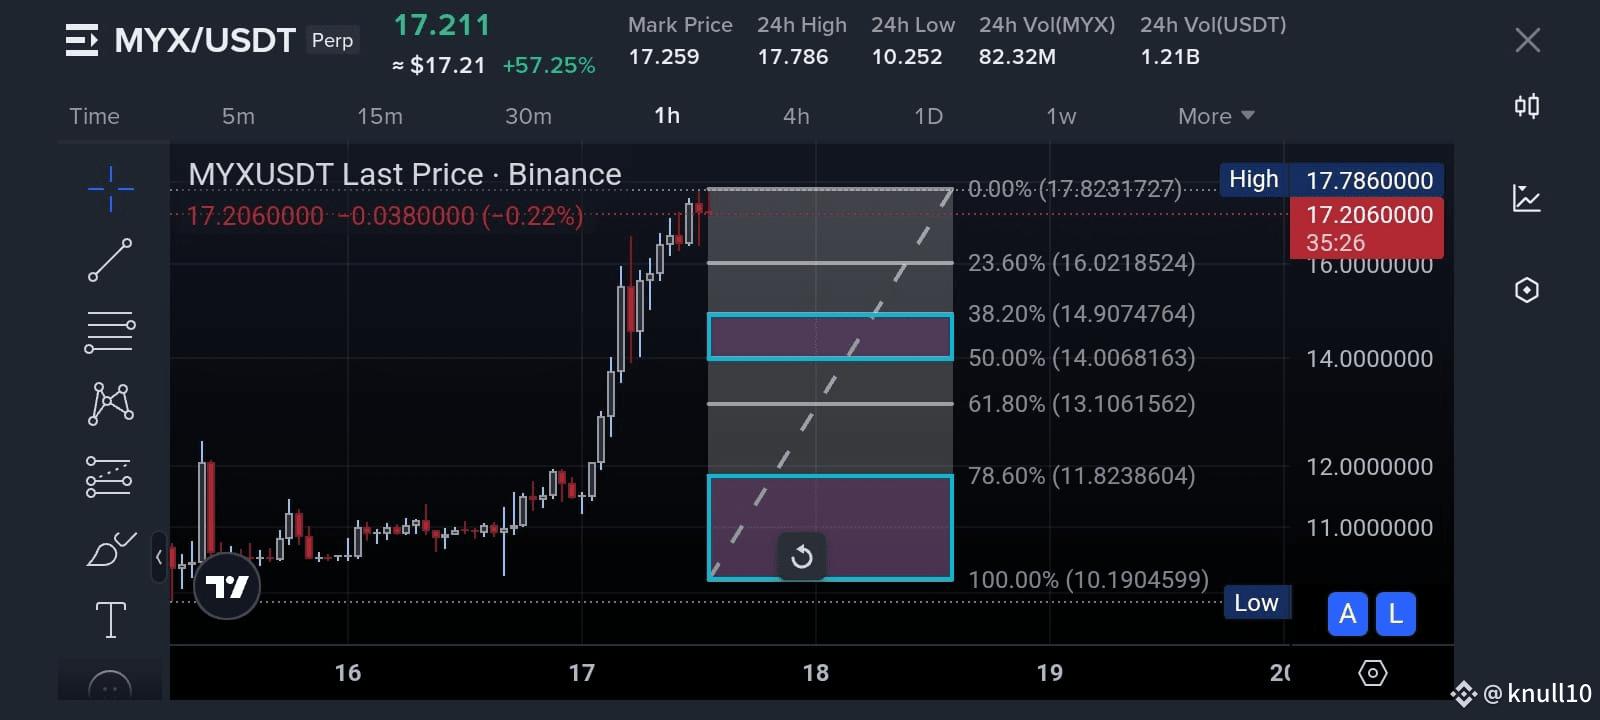The height and width of the screenshot is (720, 1600).
Task: Open the forecasting and measurement tools
Action: point(110,477)
